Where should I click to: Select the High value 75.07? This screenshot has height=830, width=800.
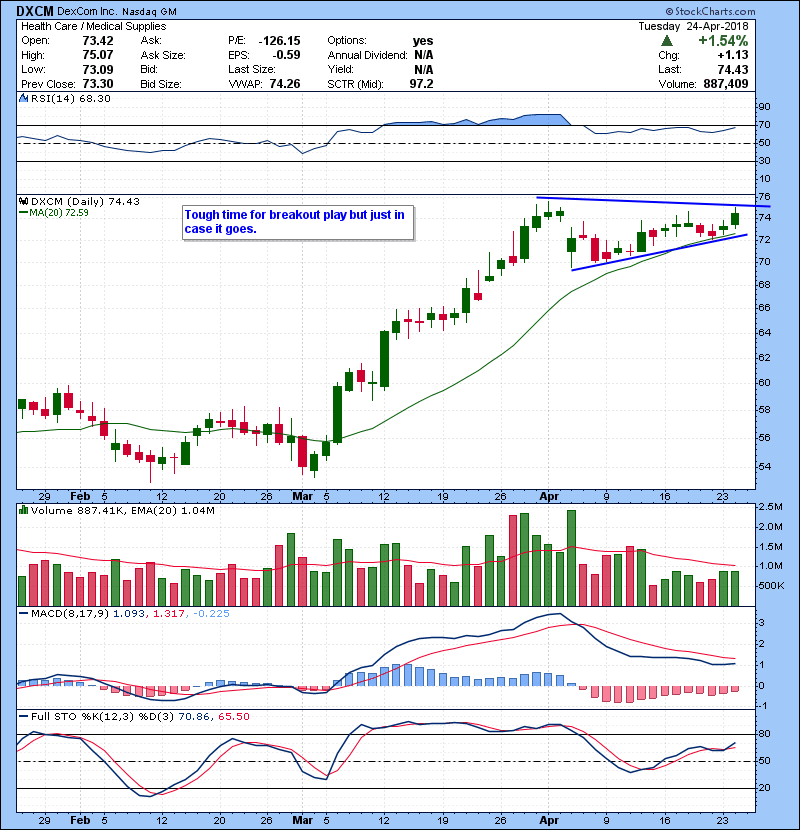tap(97, 55)
